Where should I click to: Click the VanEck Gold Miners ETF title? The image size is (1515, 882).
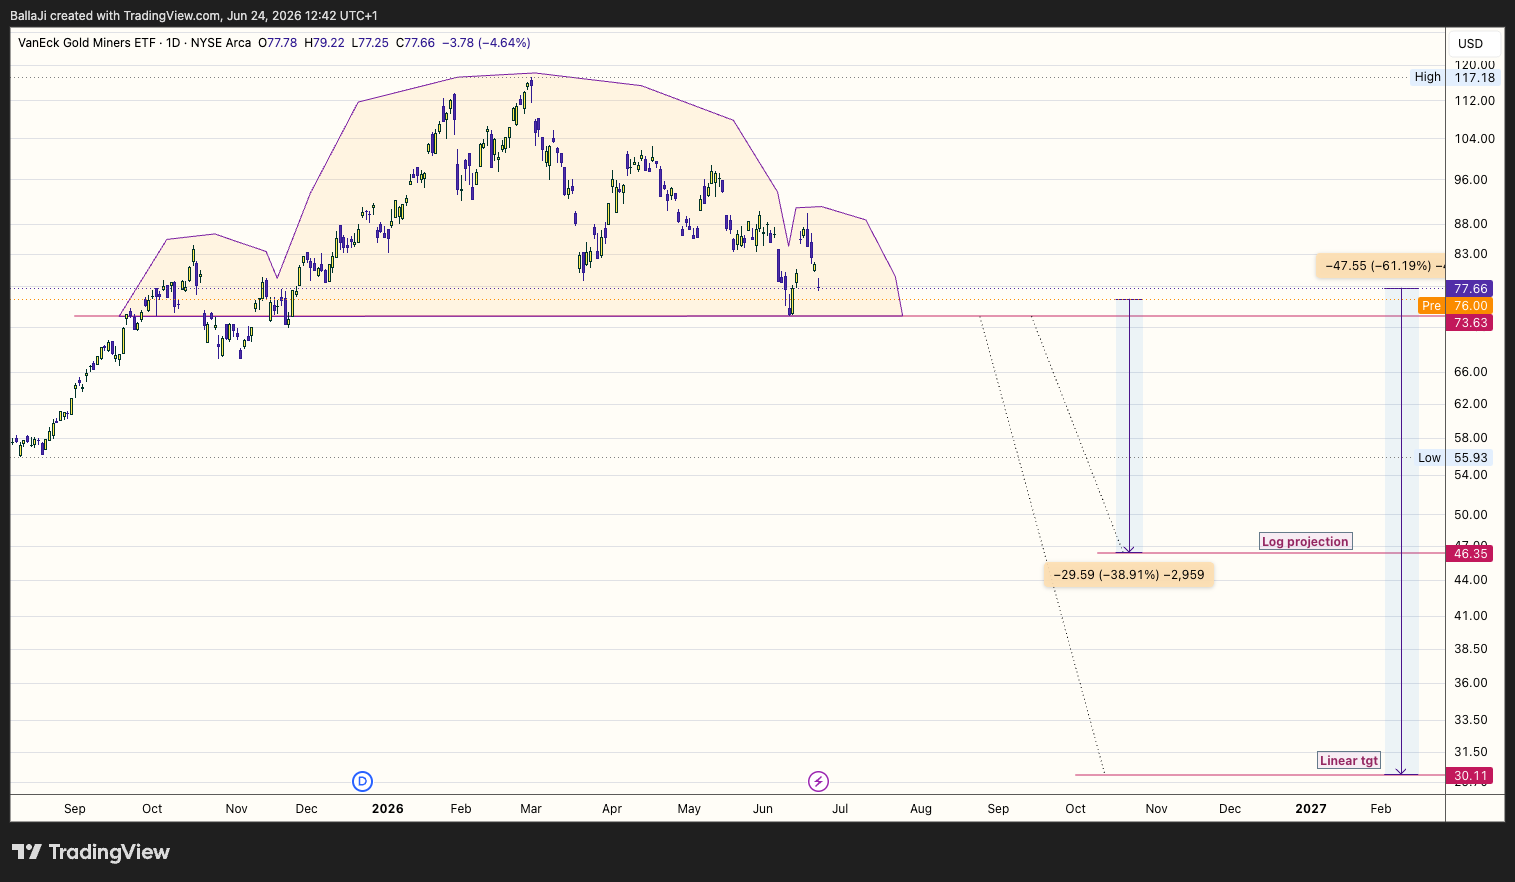[x=87, y=43]
